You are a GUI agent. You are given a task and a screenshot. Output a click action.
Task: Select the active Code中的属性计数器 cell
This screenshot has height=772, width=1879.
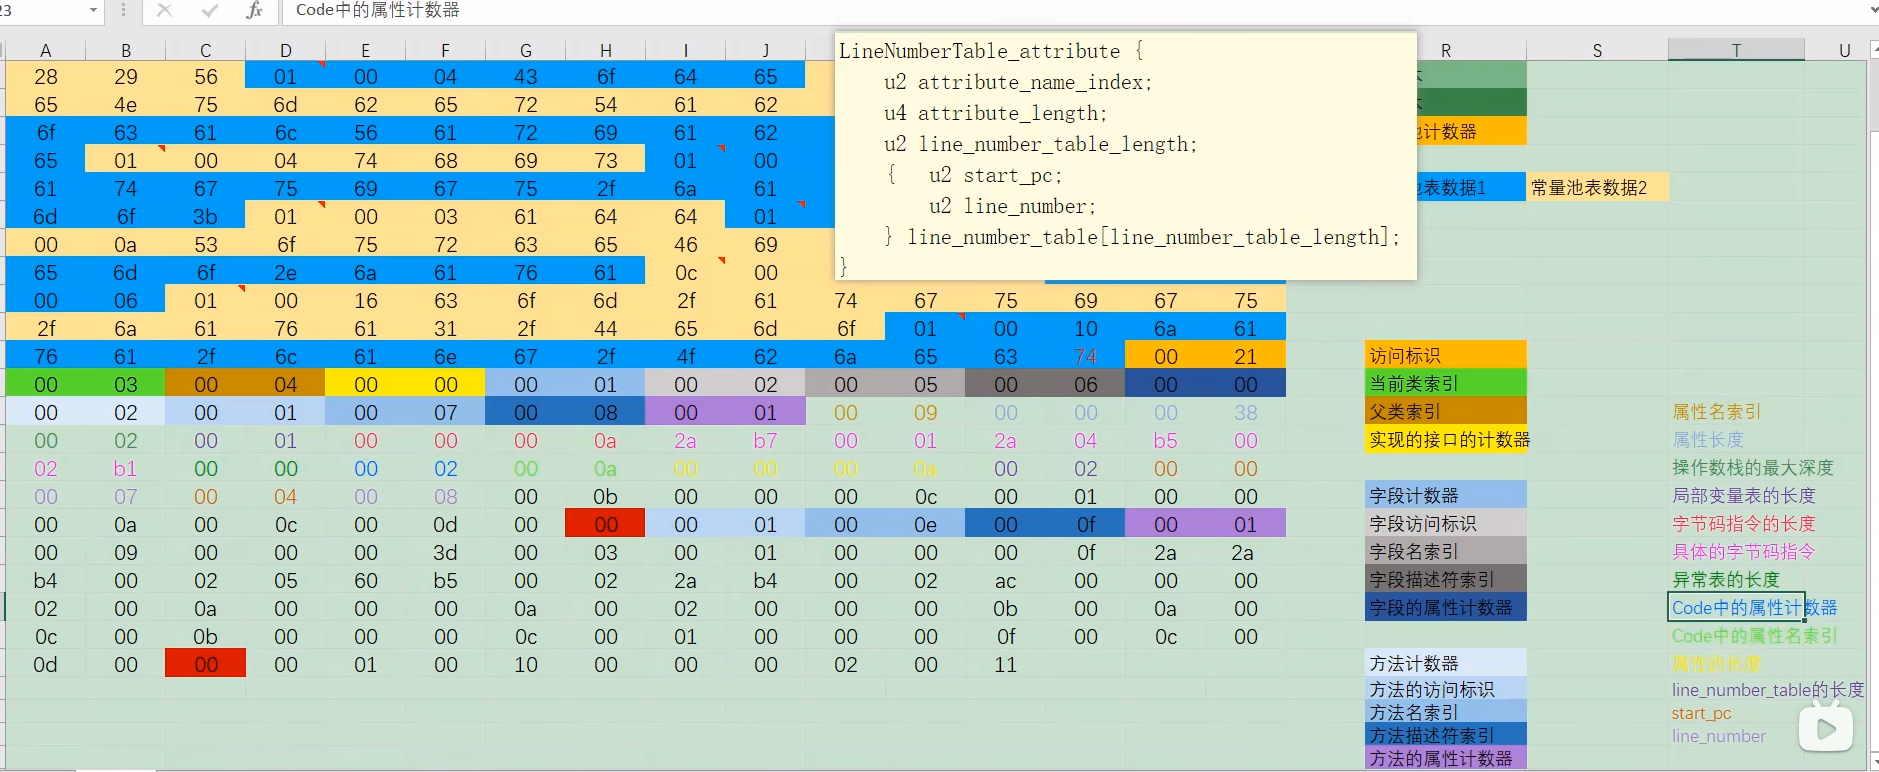(x=1736, y=607)
